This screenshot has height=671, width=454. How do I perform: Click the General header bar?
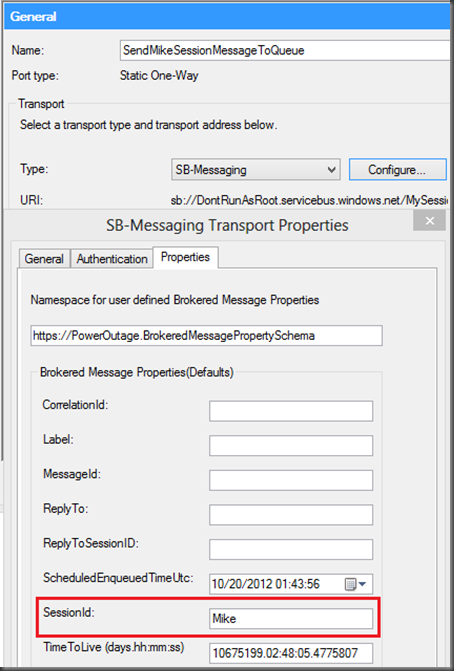click(229, 17)
